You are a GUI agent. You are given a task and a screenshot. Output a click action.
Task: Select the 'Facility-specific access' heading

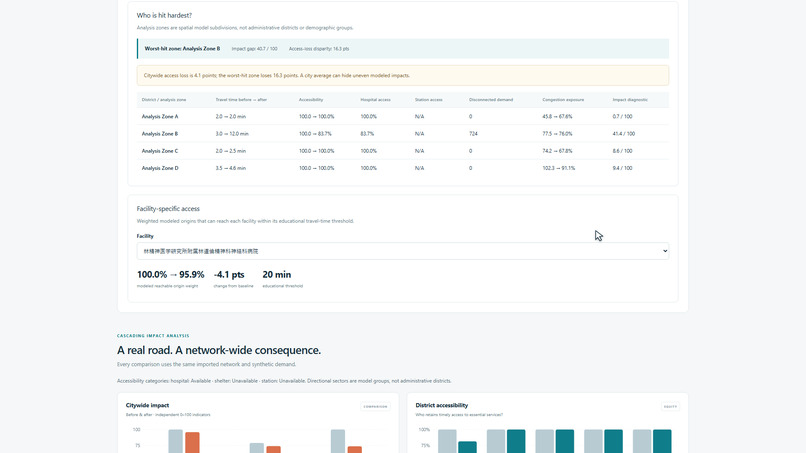coord(168,209)
